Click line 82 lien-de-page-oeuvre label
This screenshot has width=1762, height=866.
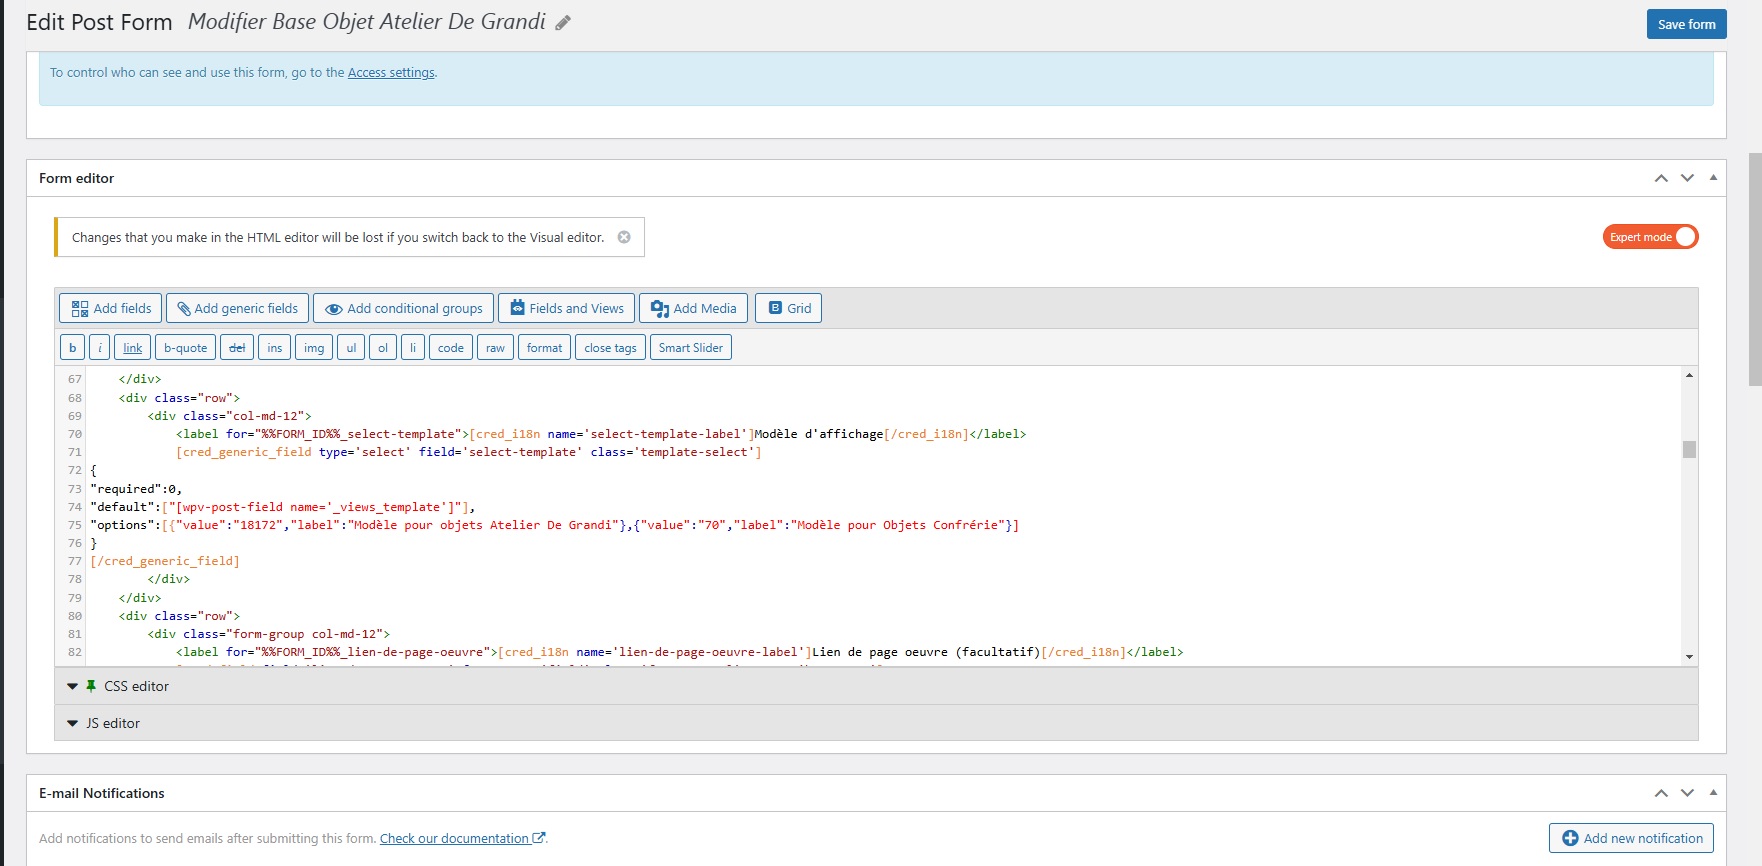(x=680, y=652)
